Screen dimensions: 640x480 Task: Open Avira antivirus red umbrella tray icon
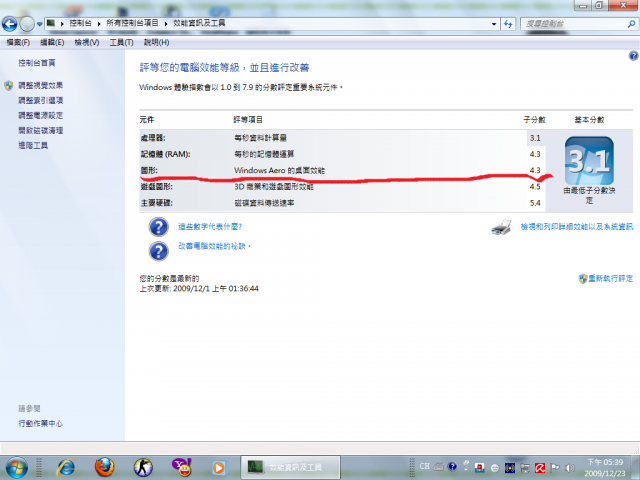coord(540,468)
